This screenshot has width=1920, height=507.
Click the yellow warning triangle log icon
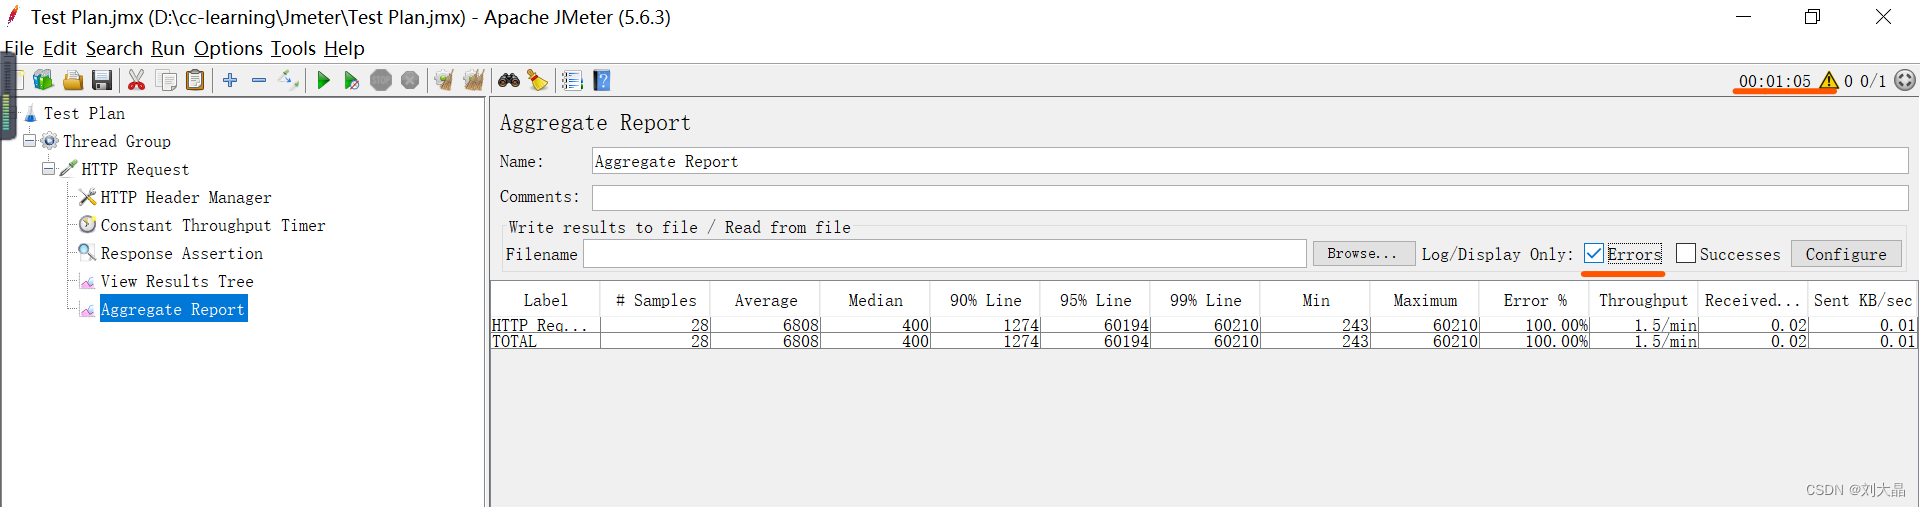click(x=1829, y=81)
